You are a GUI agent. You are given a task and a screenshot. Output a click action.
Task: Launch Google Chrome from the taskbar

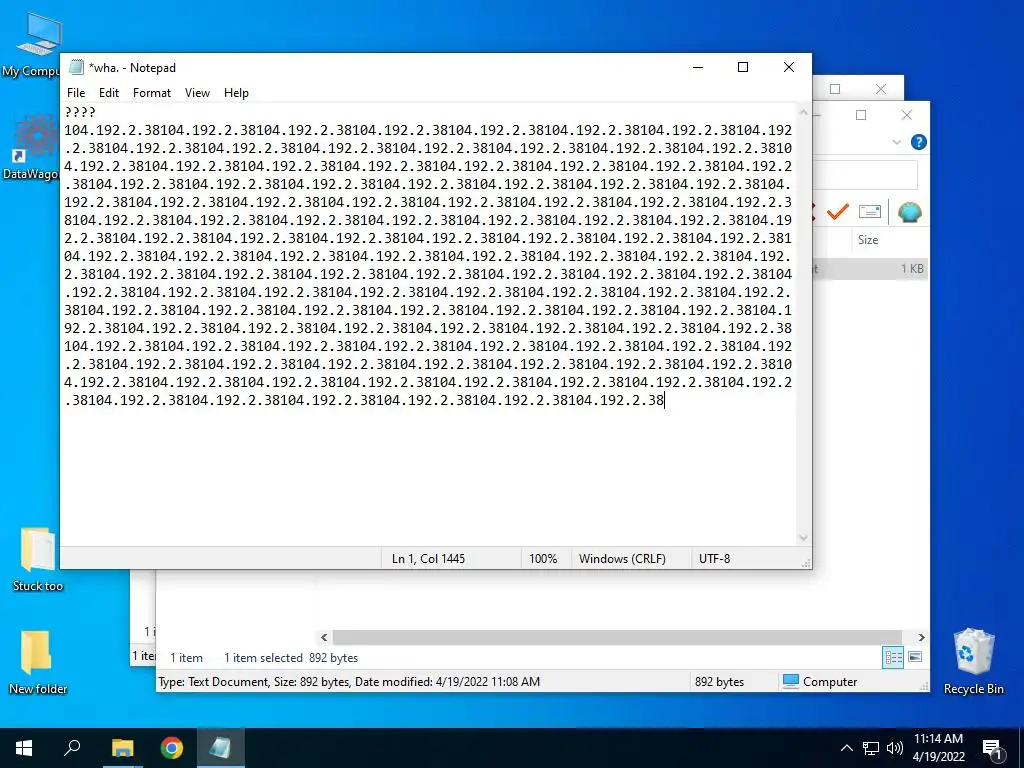171,748
